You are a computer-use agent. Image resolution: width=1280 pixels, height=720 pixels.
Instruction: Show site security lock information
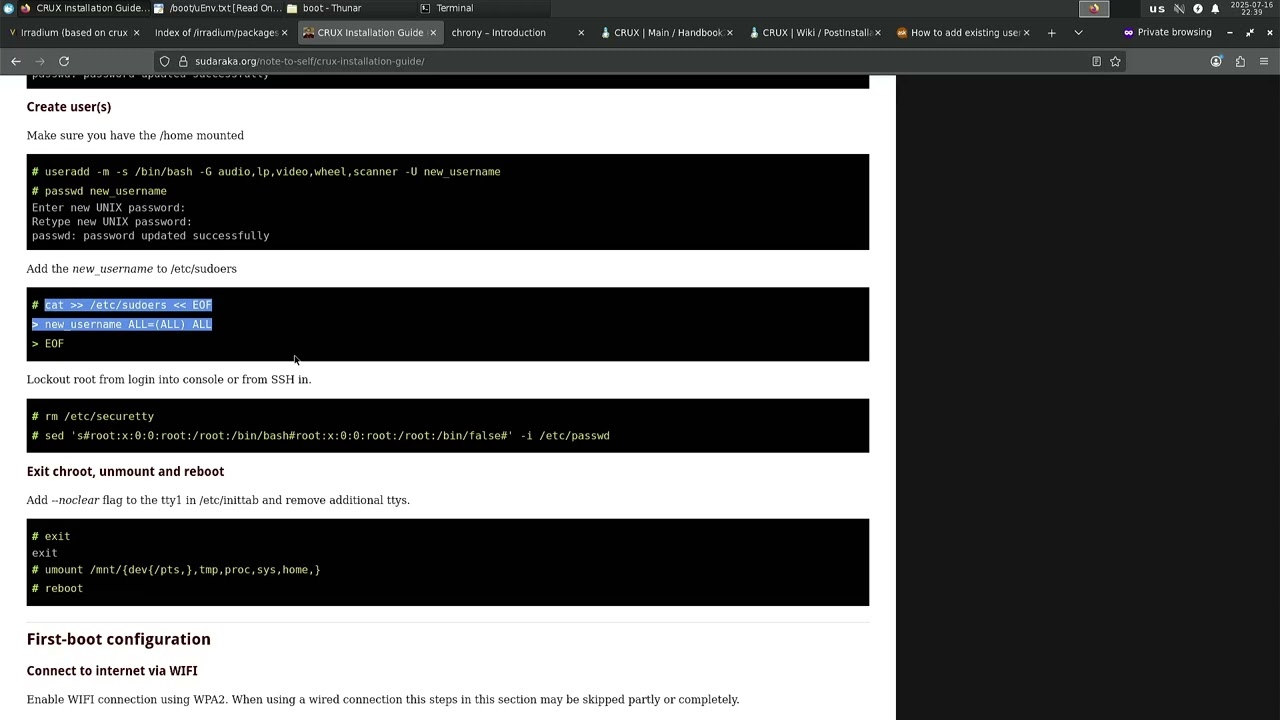[x=183, y=61]
